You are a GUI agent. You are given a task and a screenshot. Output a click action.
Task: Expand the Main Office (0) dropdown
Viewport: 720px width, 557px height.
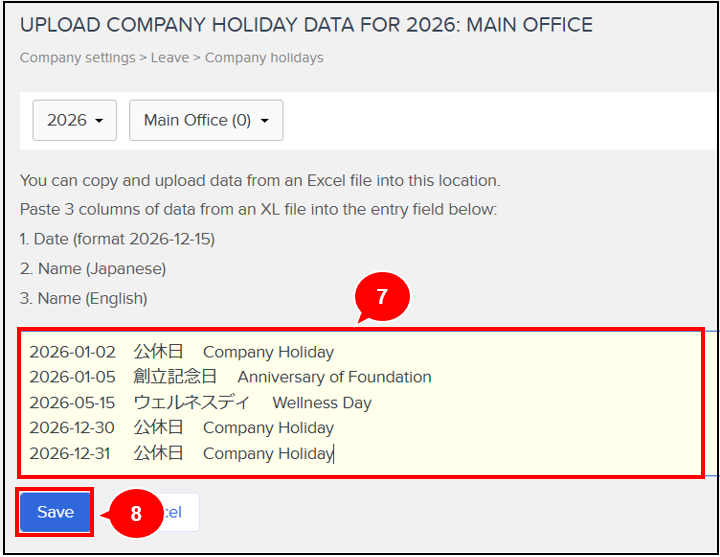[x=206, y=120]
